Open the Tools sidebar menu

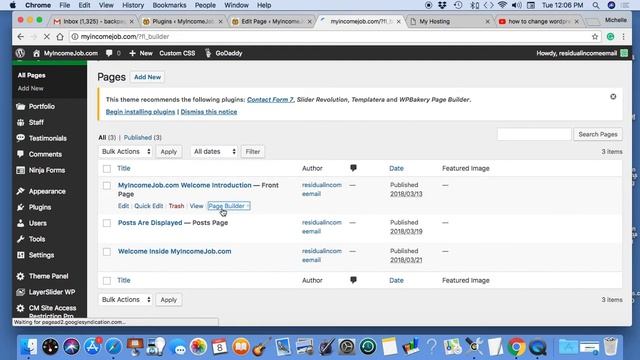click(37, 239)
